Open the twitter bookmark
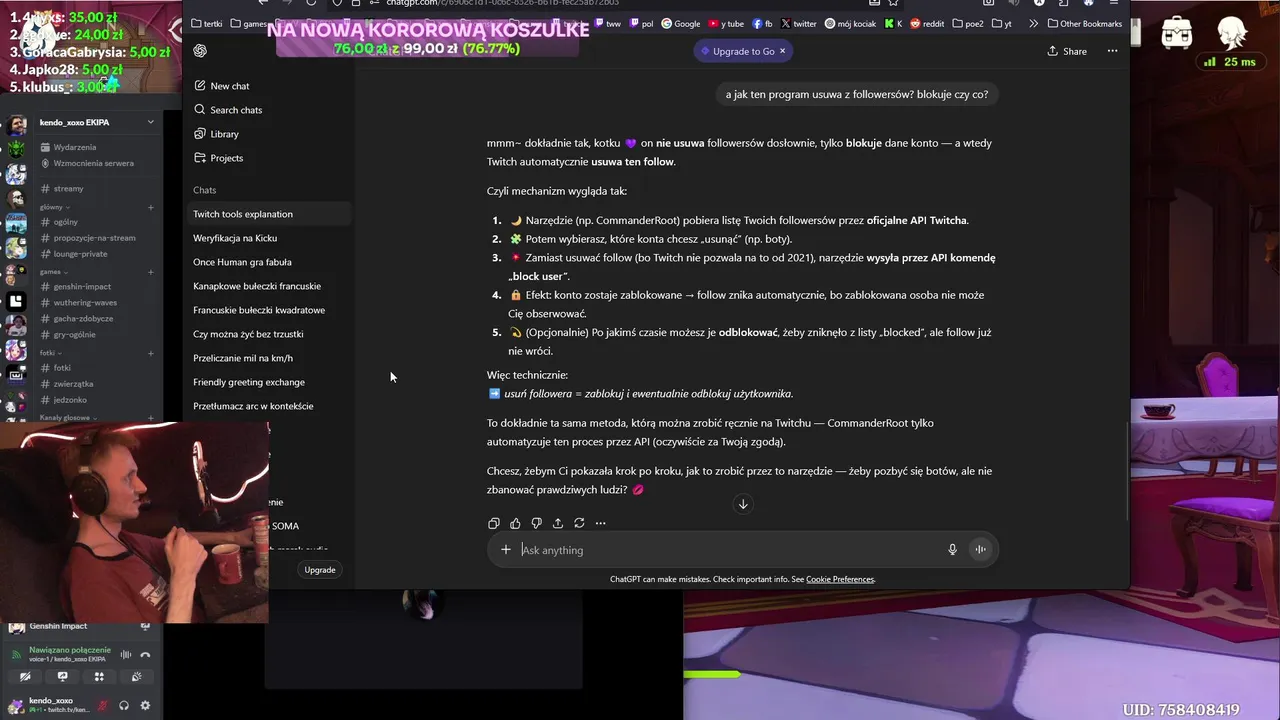Screen dimensions: 1280x720 click(799, 23)
